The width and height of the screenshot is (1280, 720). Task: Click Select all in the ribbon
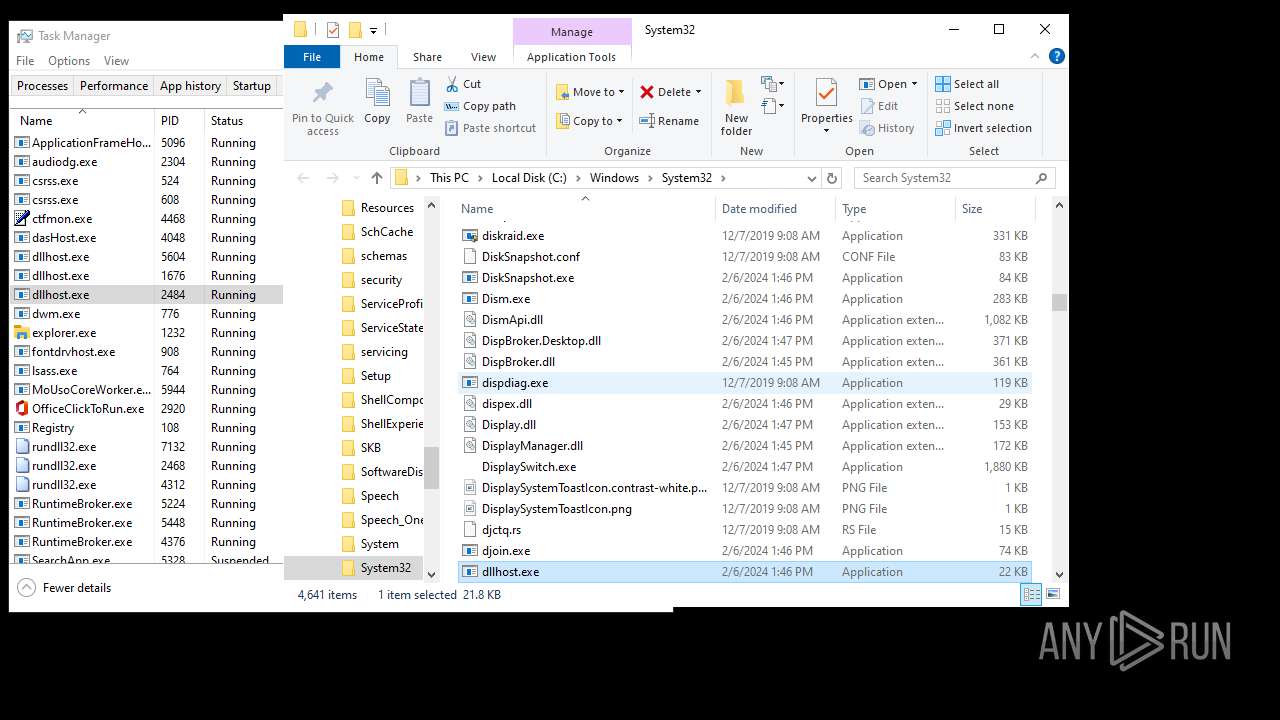[967, 84]
